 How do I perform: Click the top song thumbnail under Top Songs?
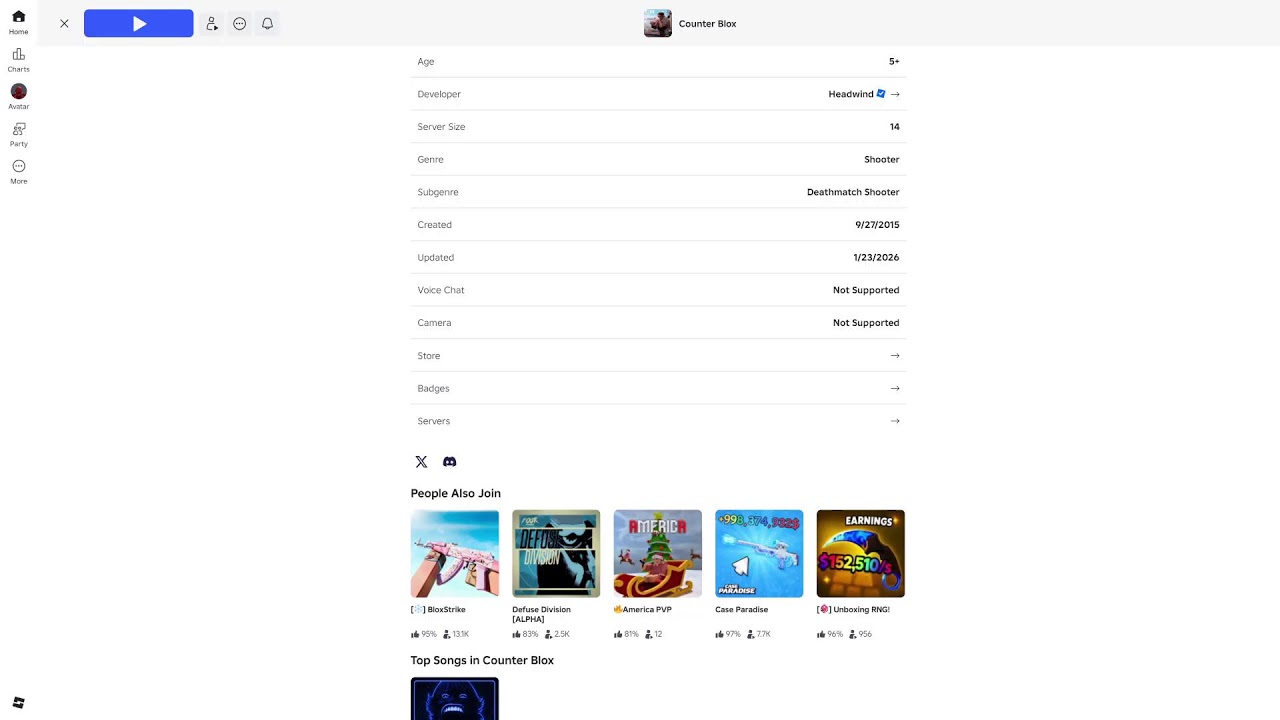pos(455,699)
